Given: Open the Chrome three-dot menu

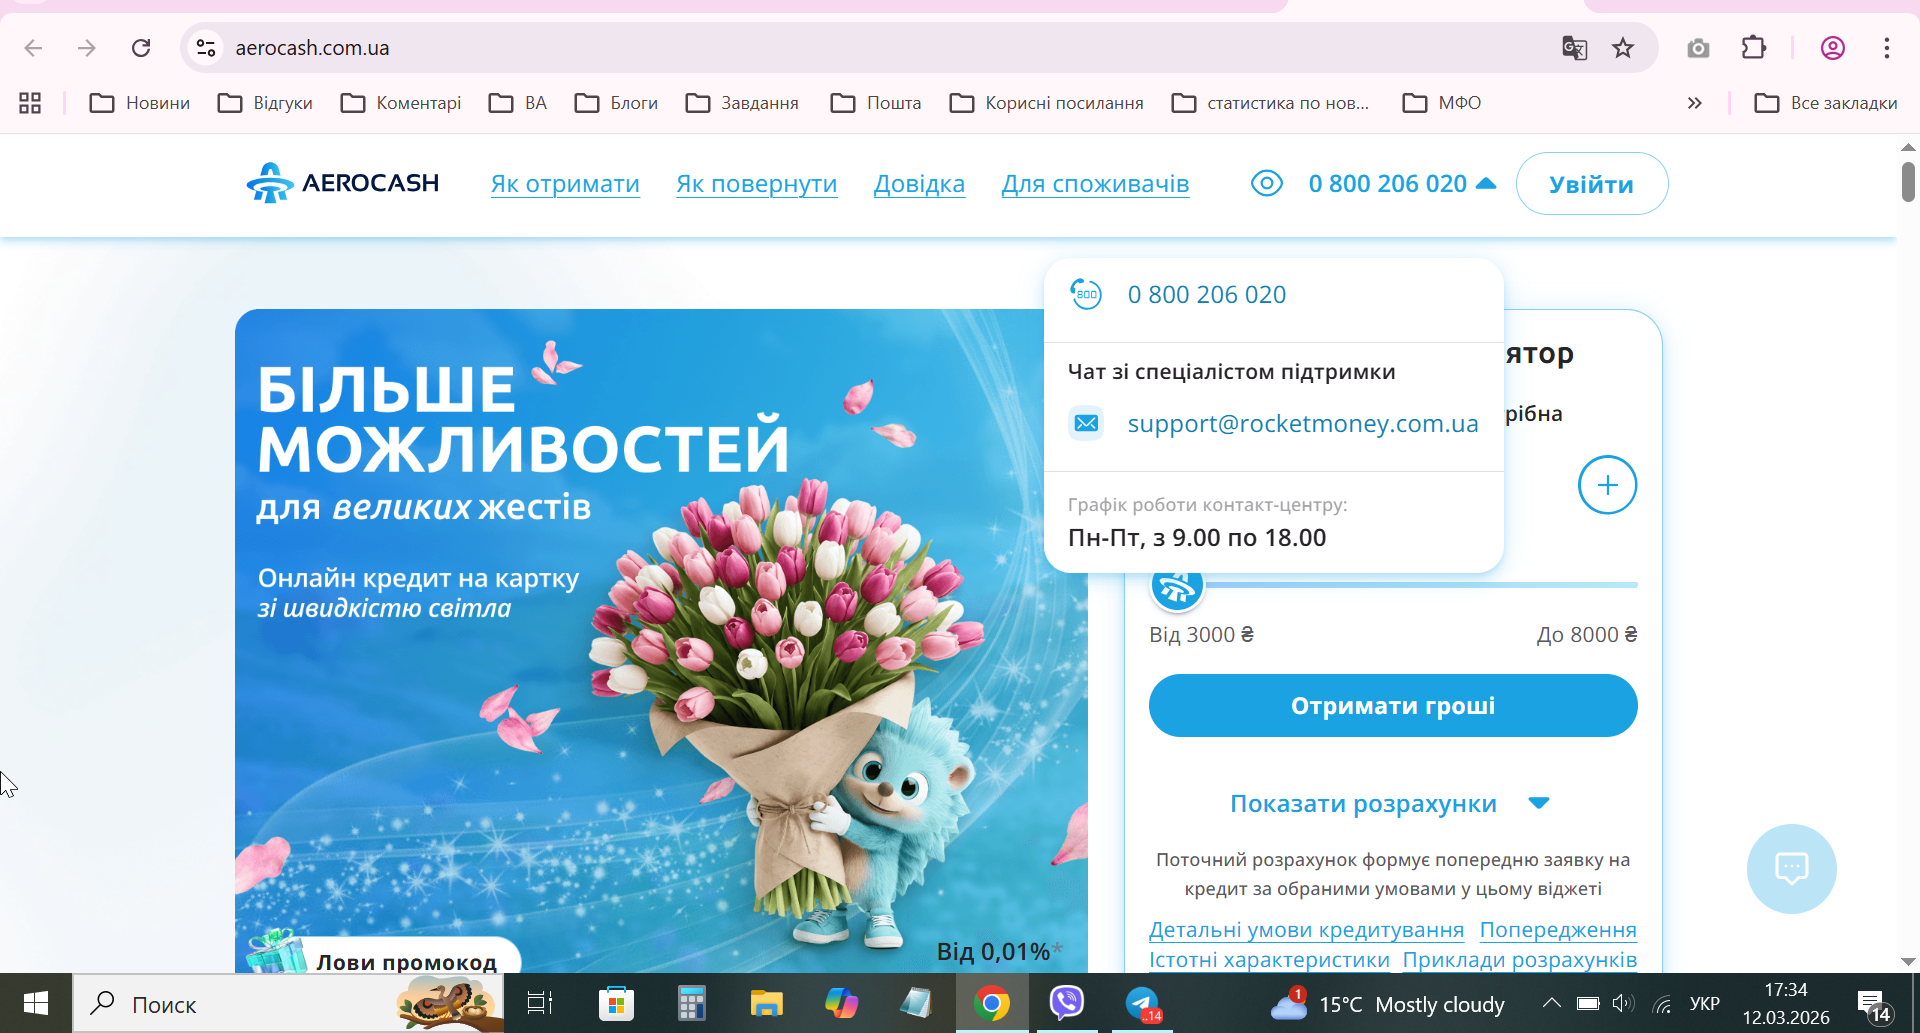Looking at the screenshot, I should (1887, 48).
